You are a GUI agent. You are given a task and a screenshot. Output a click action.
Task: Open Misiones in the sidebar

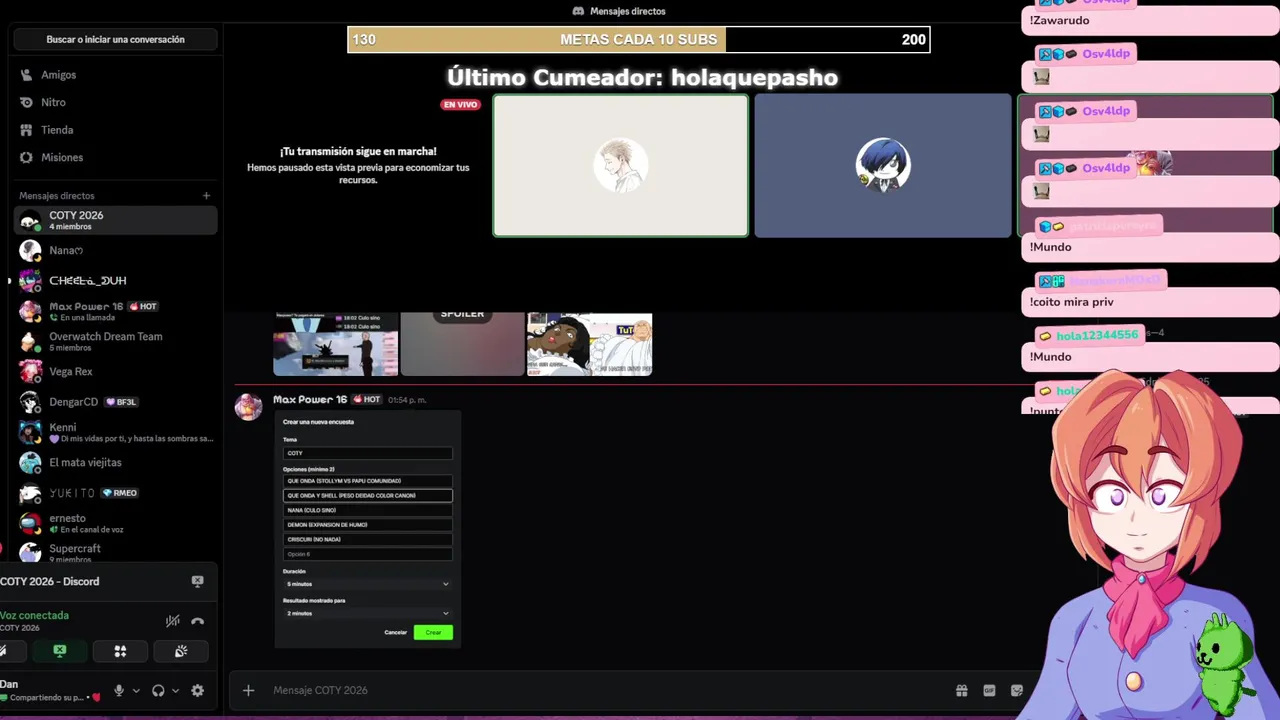[x=115, y=157]
